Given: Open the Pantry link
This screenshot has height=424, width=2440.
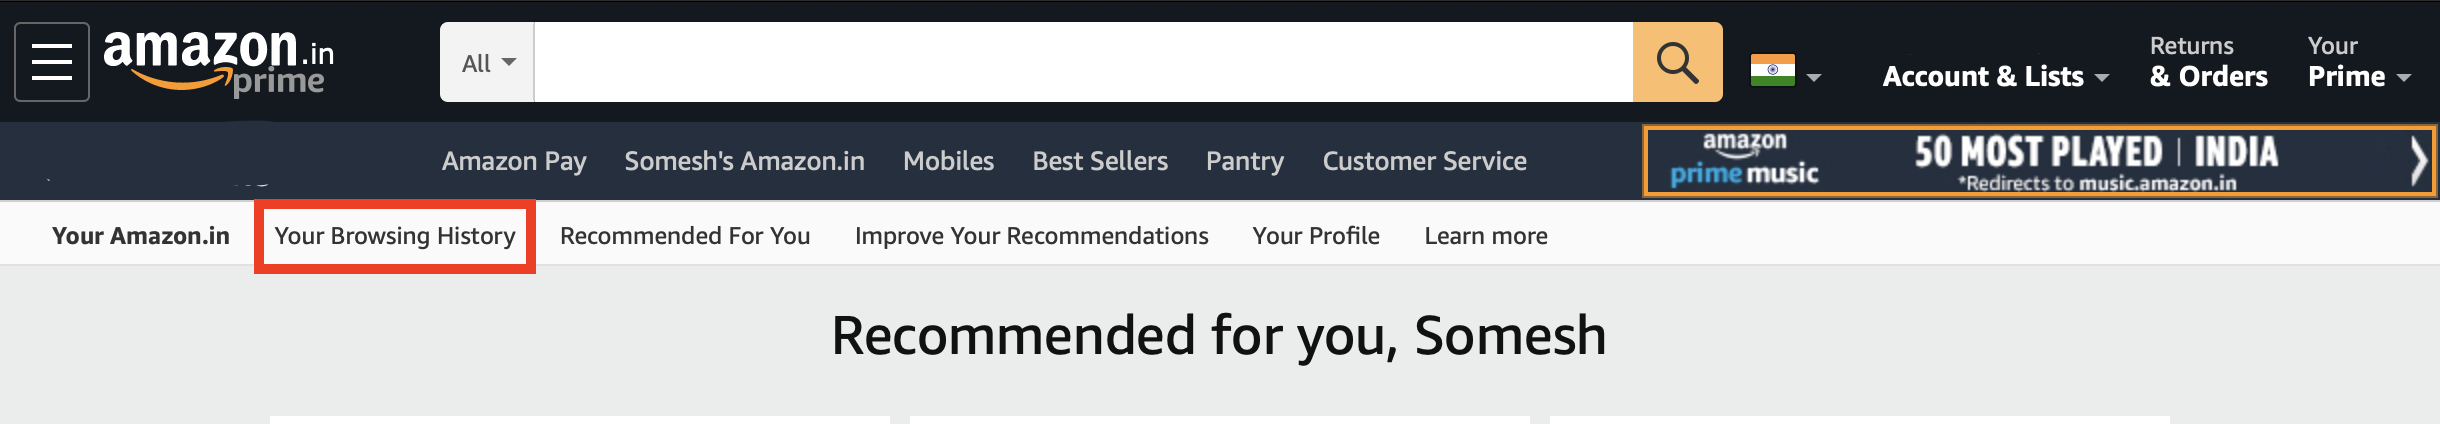Looking at the screenshot, I should (x=1245, y=161).
